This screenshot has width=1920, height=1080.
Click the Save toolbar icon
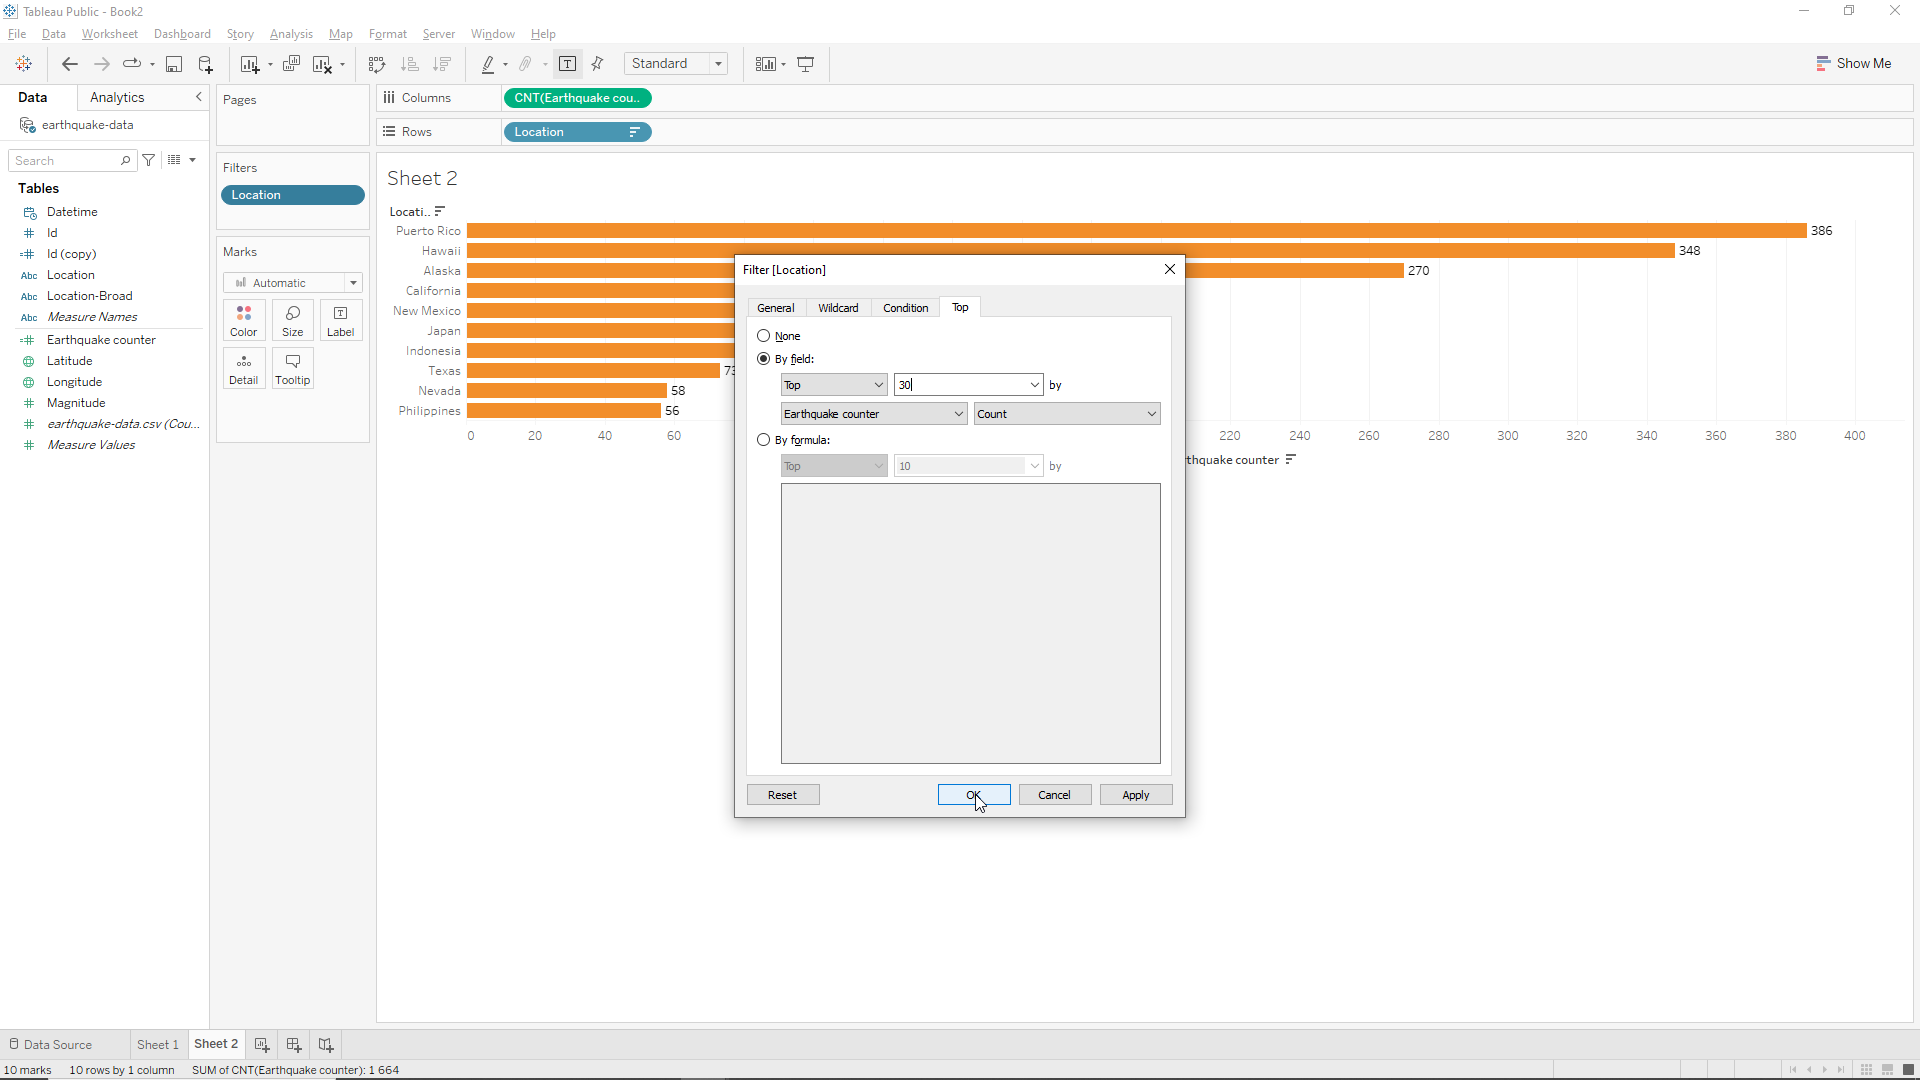174,64
